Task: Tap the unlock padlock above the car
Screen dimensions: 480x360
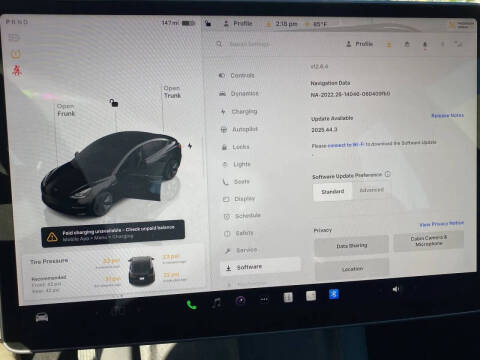Action: 114,103
